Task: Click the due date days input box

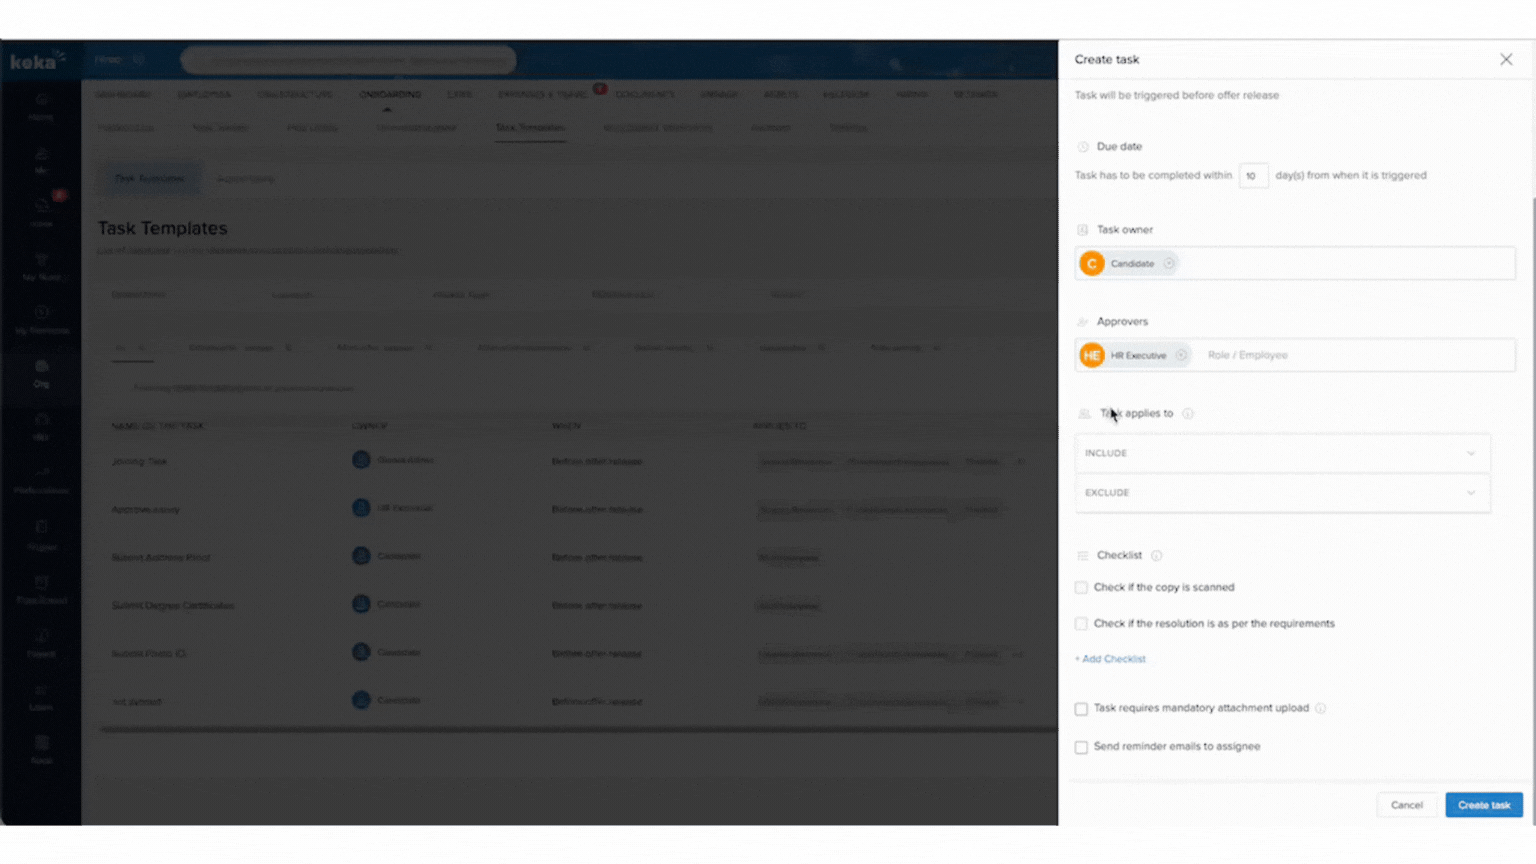Action: click(1253, 176)
